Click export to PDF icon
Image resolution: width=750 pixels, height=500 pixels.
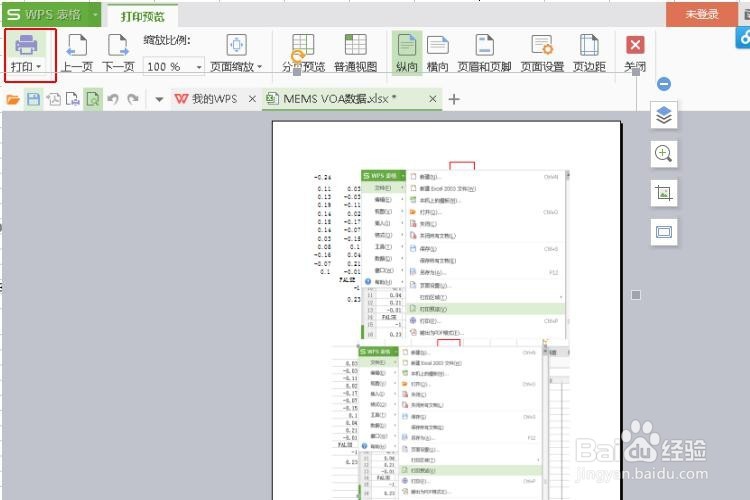(x=53, y=99)
